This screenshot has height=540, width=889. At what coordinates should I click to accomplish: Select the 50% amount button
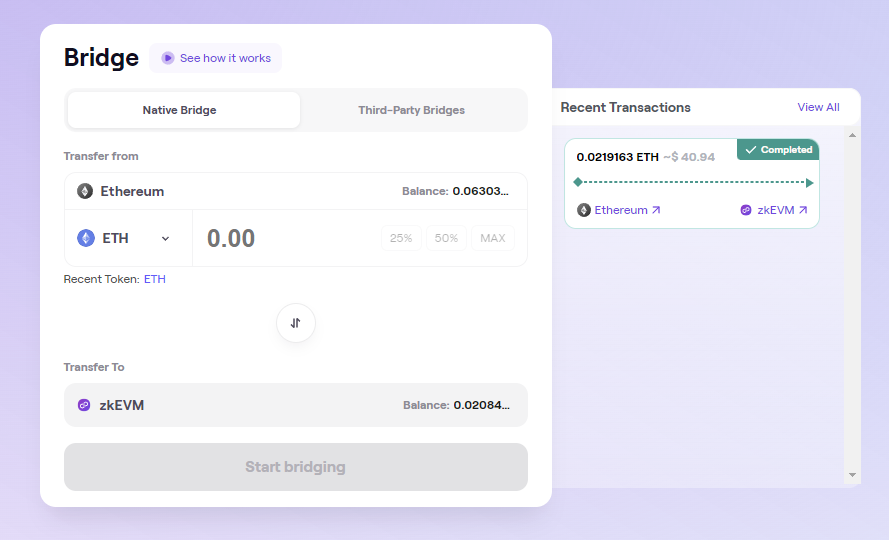pos(446,238)
